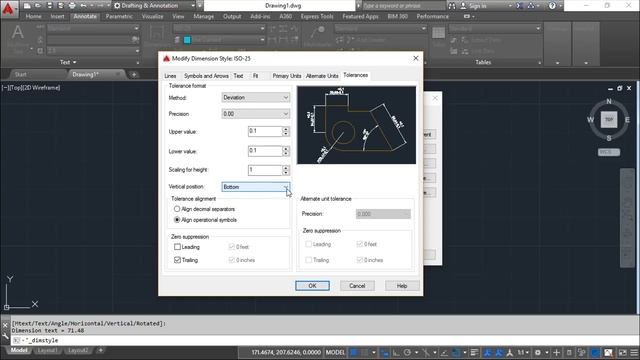Adjust Scaling for height stepper
The width and height of the screenshot is (640, 360).
coord(286,170)
